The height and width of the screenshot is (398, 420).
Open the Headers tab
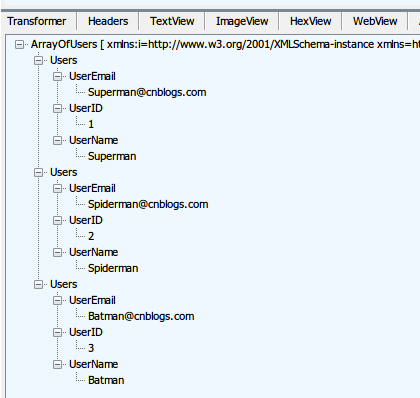[108, 21]
